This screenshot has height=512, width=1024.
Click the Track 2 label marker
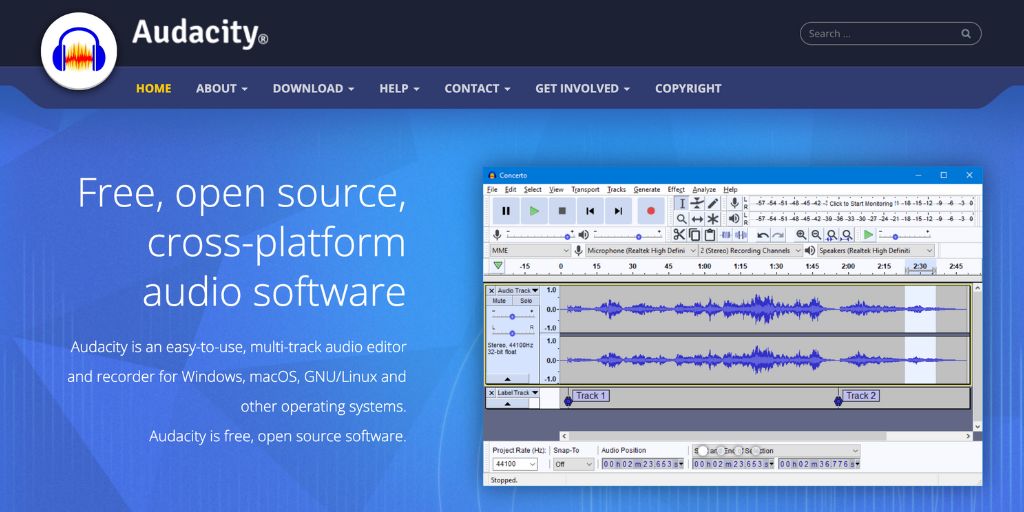[859, 396]
